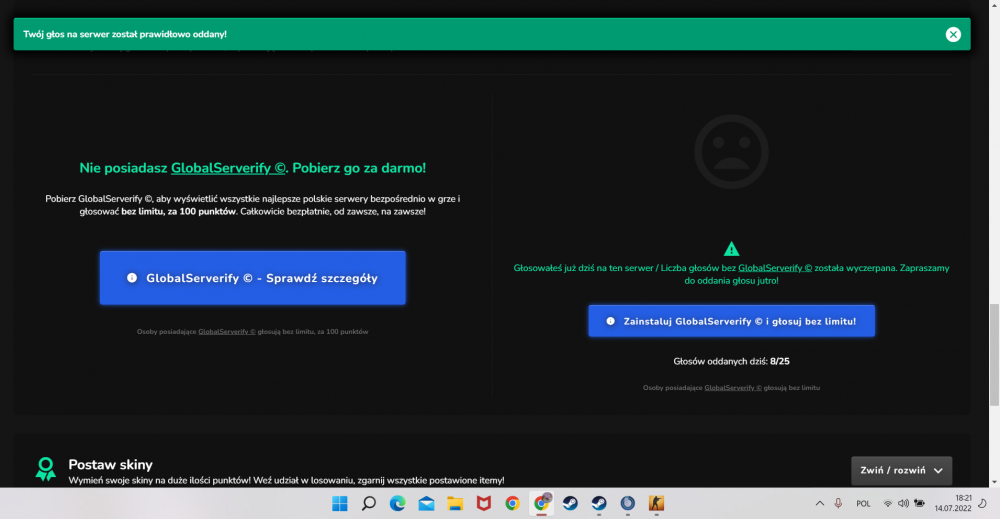Screen dimensions: 1000x519
Task: Click the battery tray icon
Action: (919, 504)
